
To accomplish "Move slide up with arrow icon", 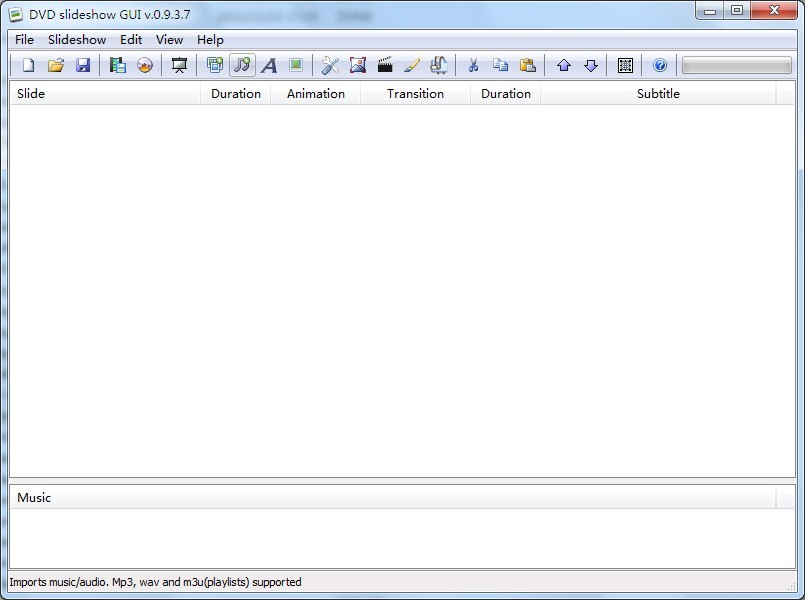I will click(563, 65).
